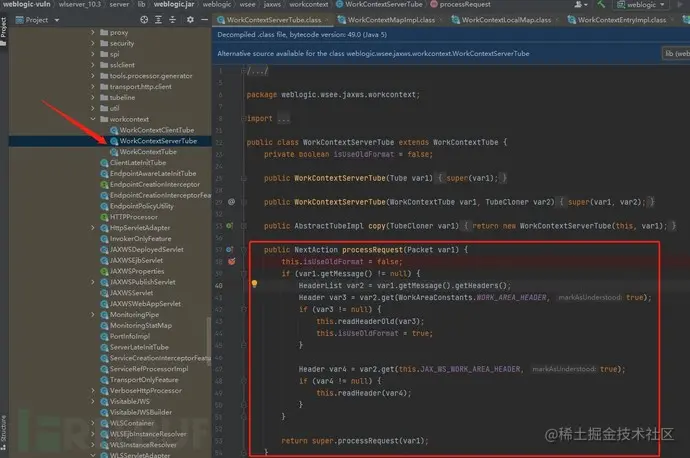Select PortInfoImpl class

pyautogui.click(x=129, y=336)
